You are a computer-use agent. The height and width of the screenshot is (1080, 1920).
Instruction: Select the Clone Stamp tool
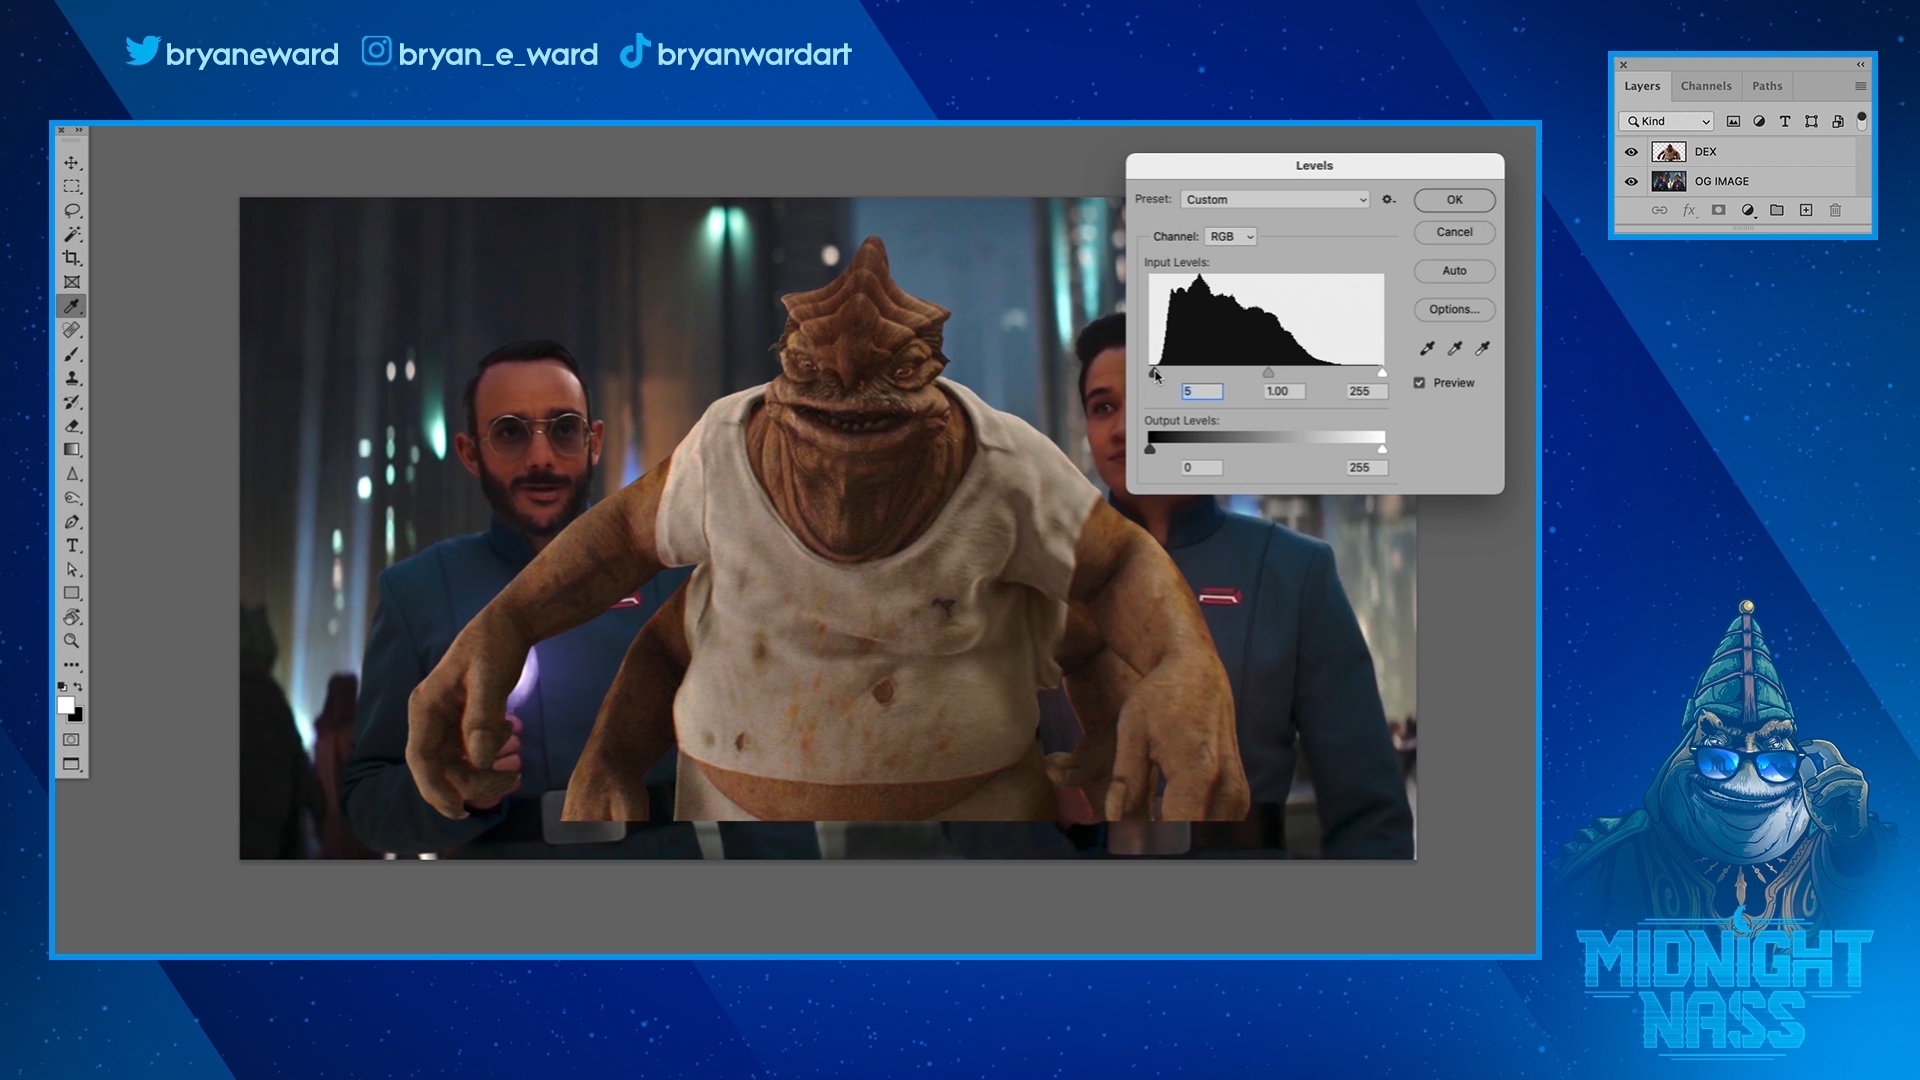72,378
